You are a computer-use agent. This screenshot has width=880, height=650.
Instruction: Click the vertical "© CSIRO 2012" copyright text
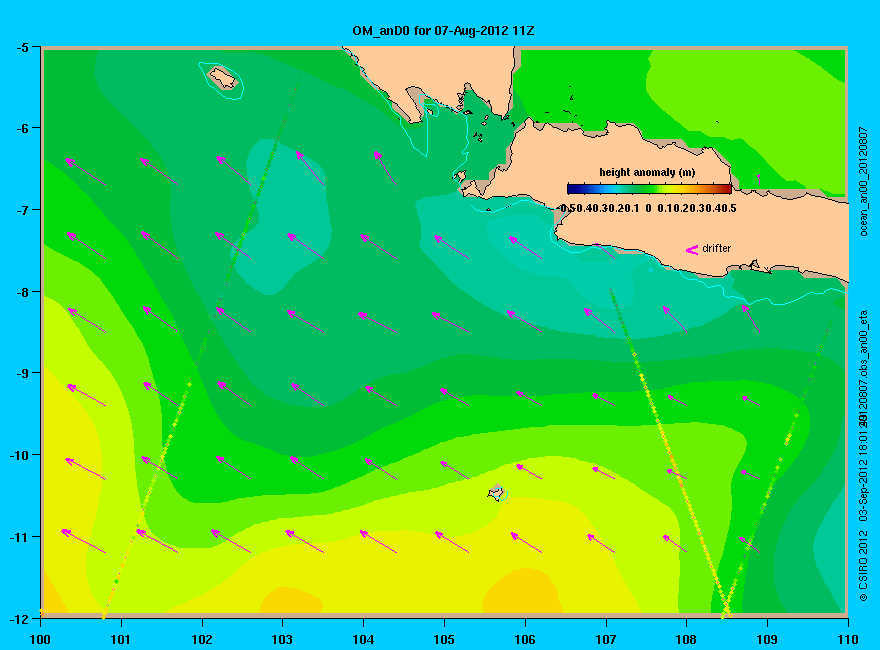[864, 567]
